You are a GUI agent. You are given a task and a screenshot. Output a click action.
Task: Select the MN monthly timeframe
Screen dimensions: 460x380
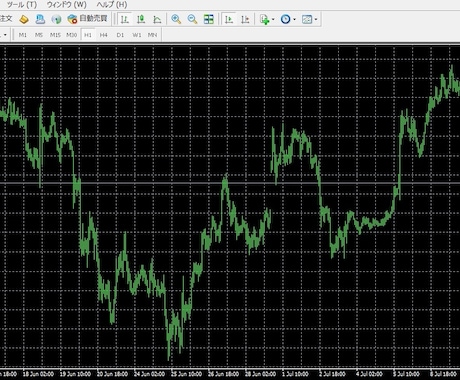point(152,35)
